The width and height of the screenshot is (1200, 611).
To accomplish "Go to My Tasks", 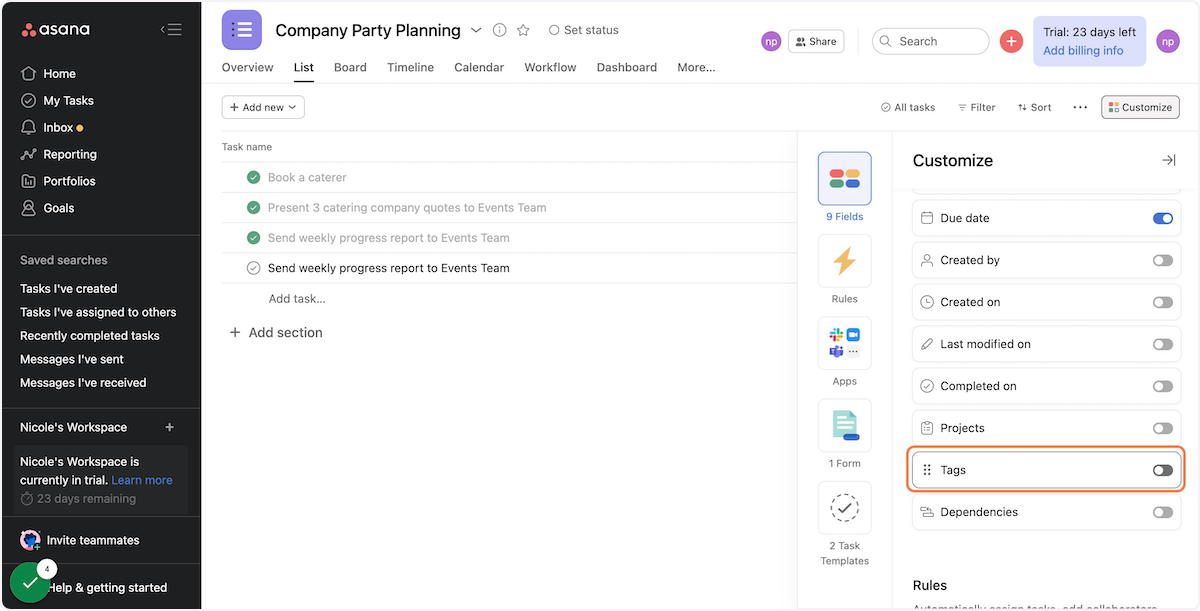I will (57, 100).
